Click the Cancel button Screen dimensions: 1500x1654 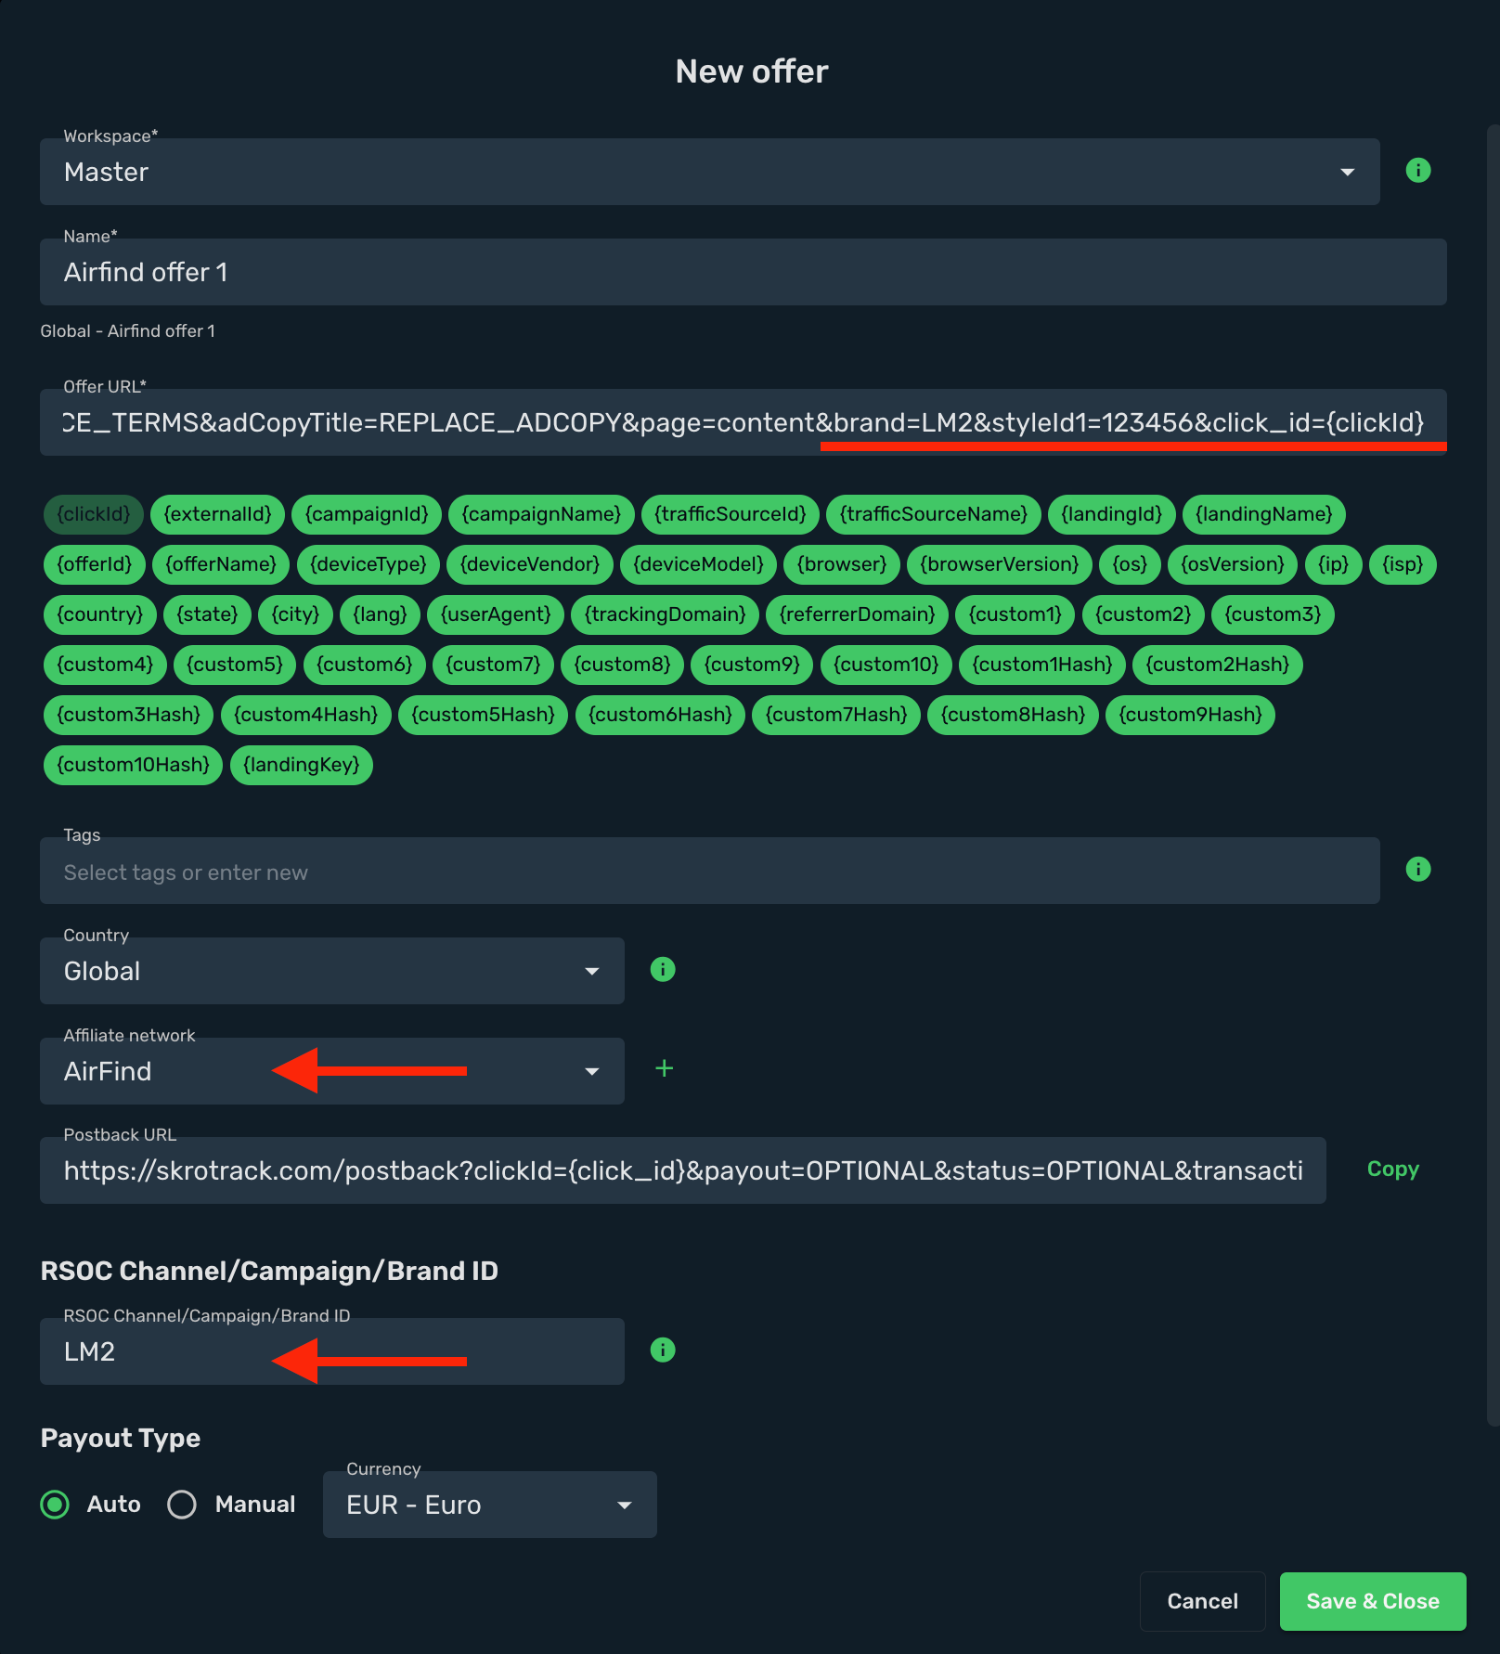pos(1203,1601)
